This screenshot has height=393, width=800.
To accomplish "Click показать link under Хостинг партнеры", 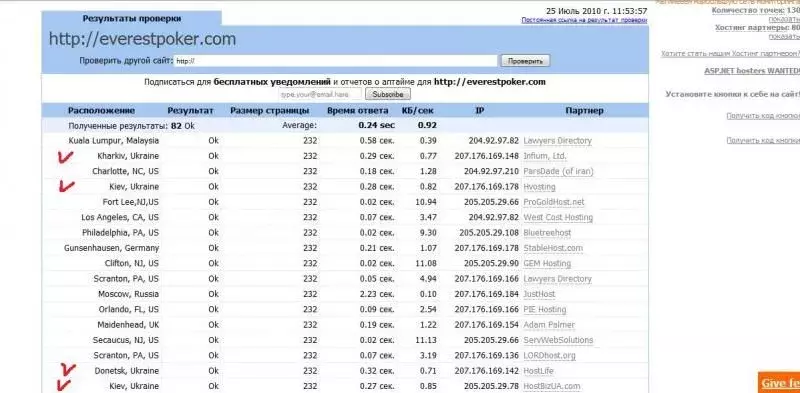I will [784, 36].
